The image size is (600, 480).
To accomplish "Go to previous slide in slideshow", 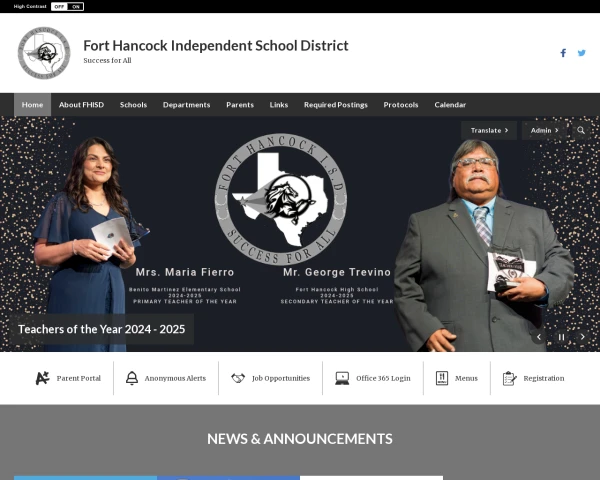I will [x=539, y=337].
